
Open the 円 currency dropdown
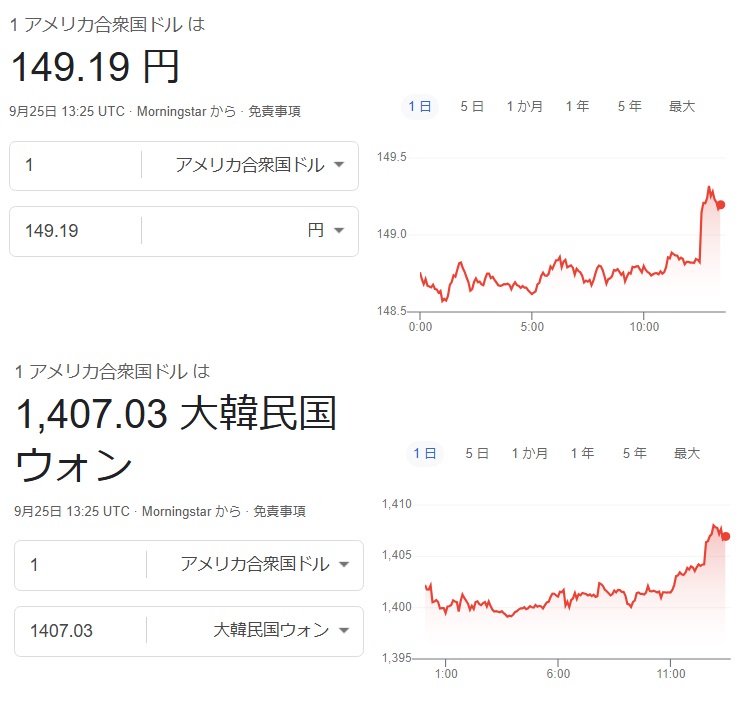pos(326,231)
